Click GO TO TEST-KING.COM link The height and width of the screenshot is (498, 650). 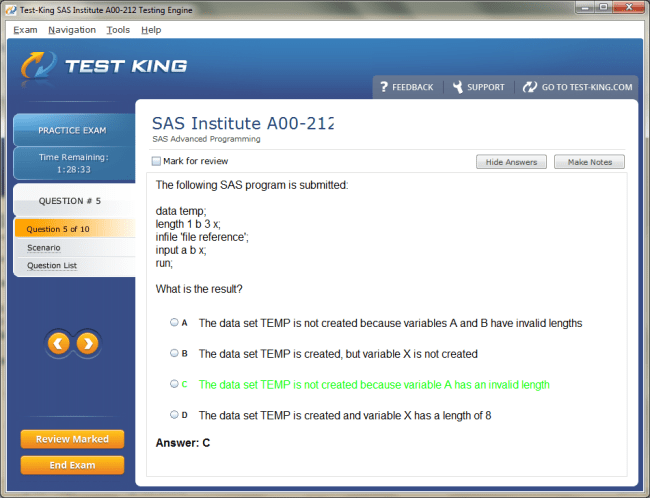pyautogui.click(x=587, y=87)
